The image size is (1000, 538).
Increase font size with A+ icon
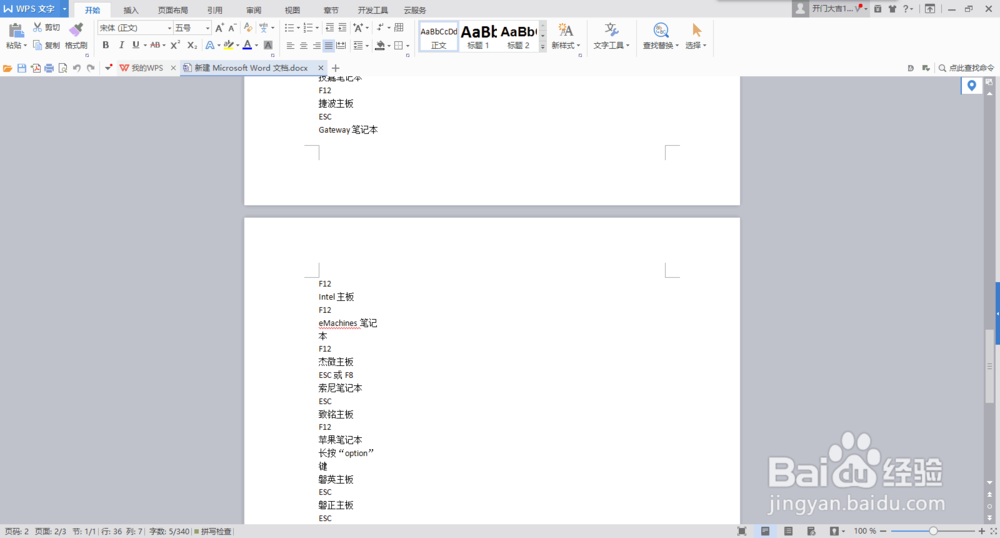[219, 27]
